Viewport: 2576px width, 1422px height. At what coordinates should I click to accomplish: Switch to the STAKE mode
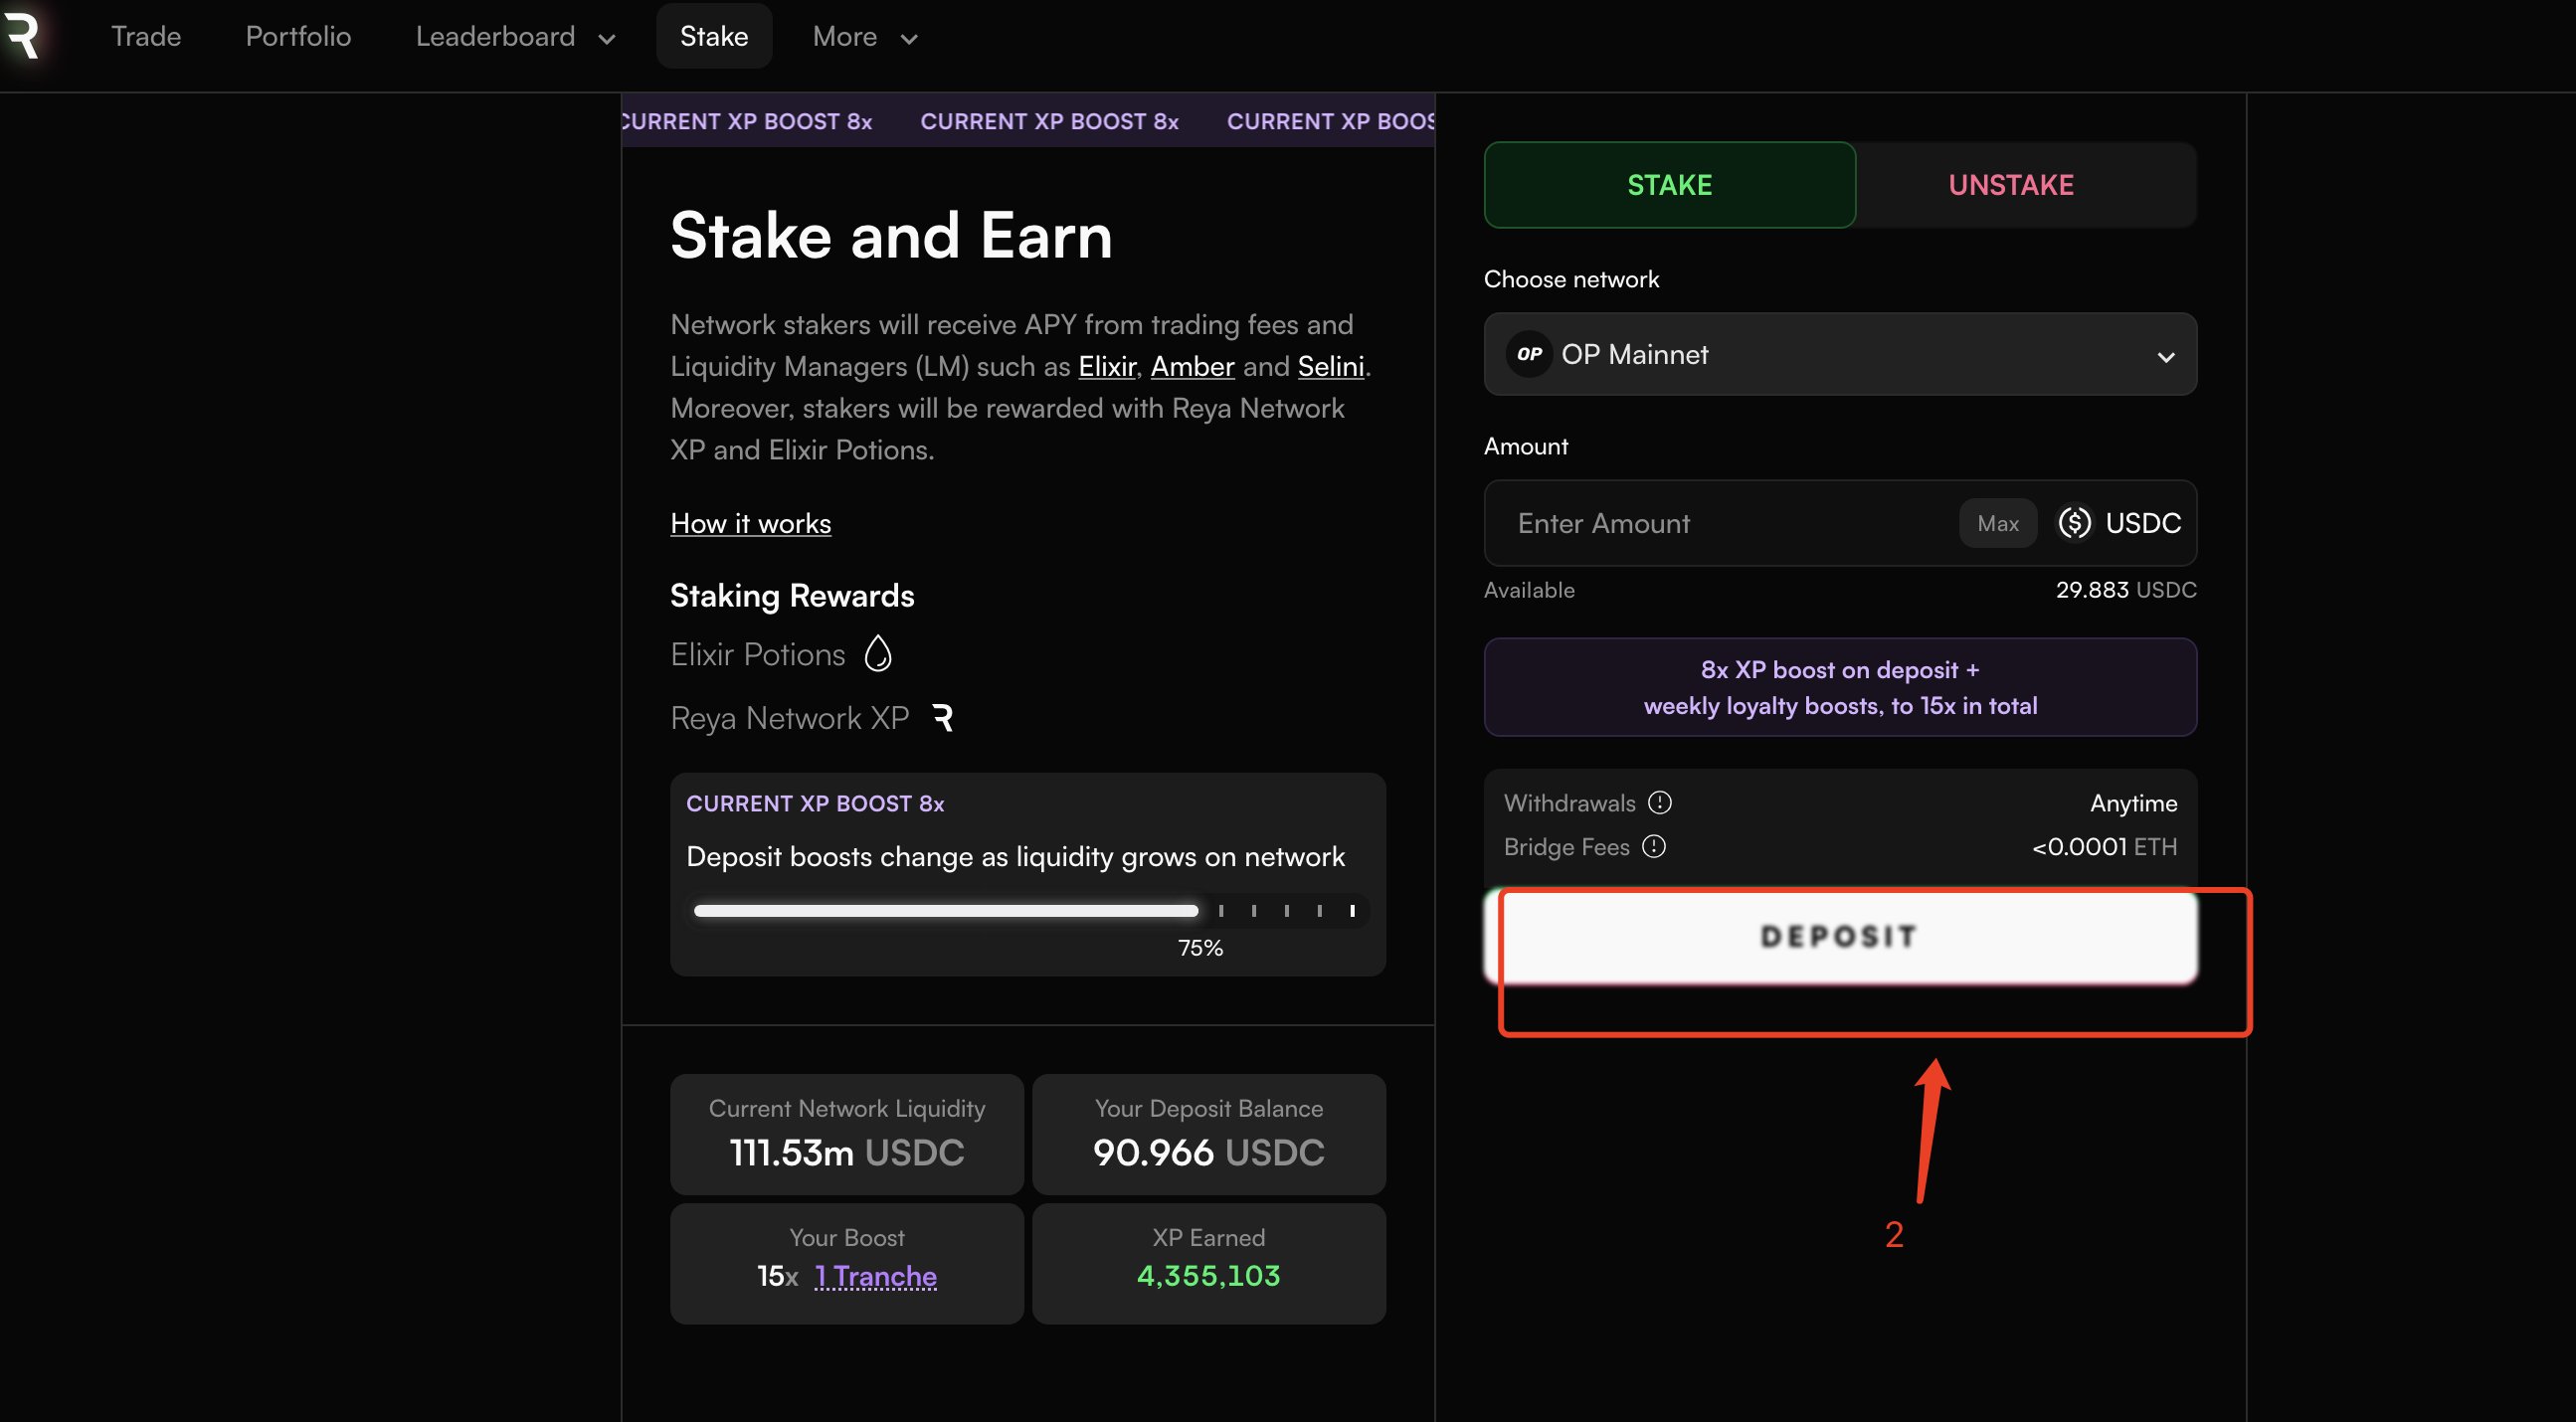tap(1669, 185)
